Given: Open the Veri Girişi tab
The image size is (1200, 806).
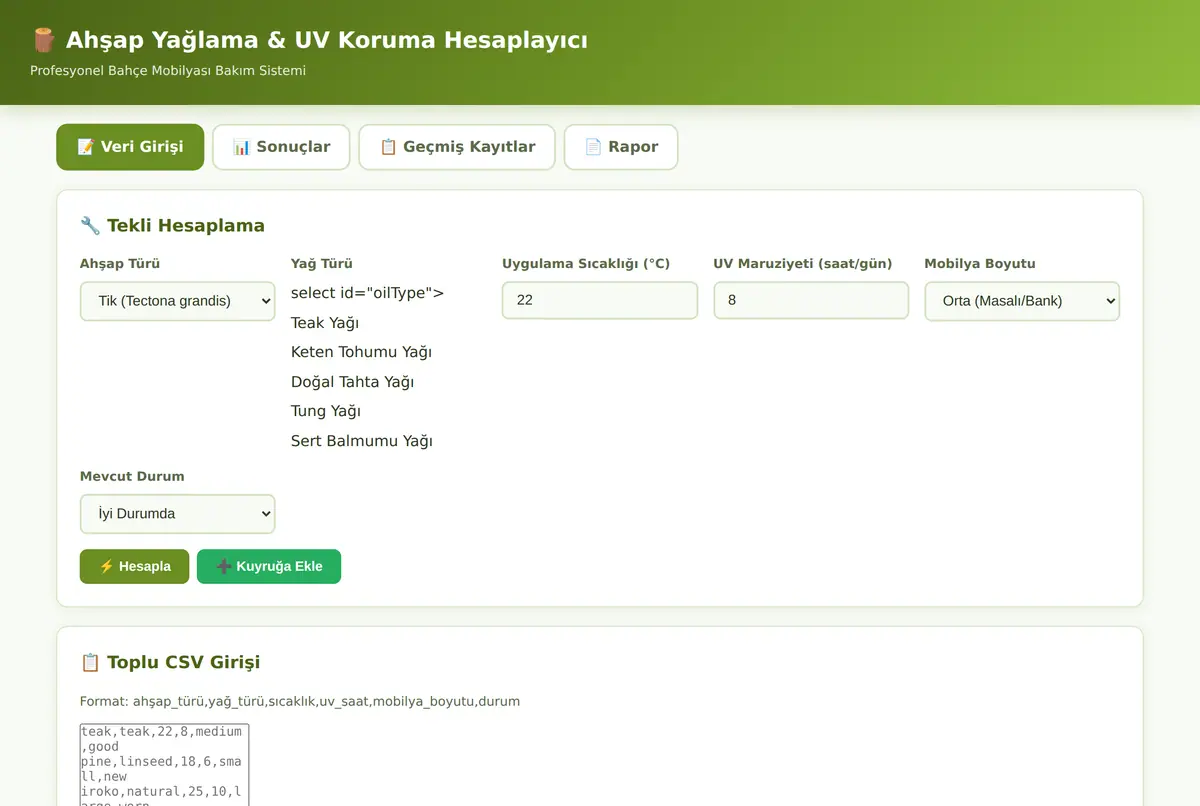Looking at the screenshot, I should pyautogui.click(x=130, y=147).
